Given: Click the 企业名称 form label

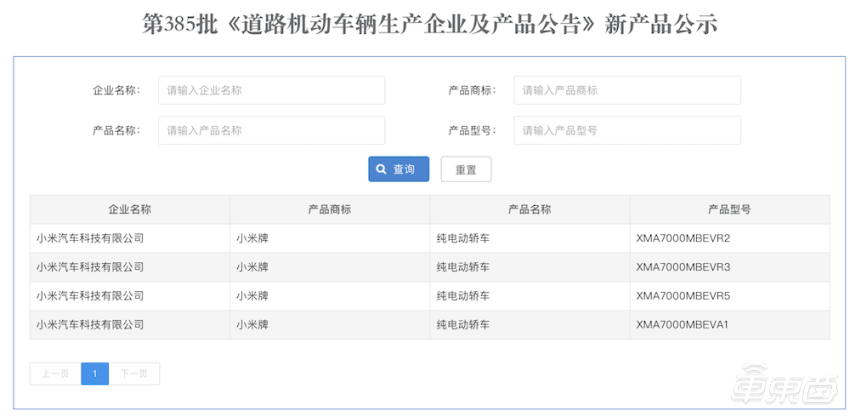Looking at the screenshot, I should 116,91.
